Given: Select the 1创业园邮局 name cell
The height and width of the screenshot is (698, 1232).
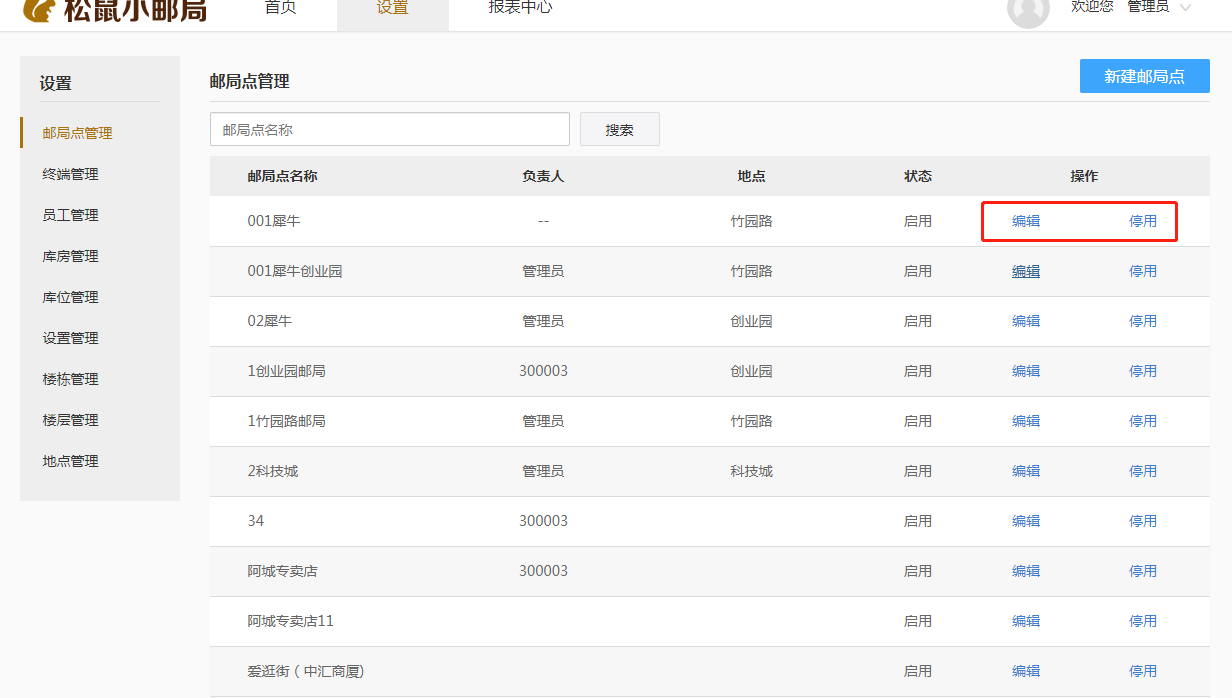Looking at the screenshot, I should pos(287,371).
